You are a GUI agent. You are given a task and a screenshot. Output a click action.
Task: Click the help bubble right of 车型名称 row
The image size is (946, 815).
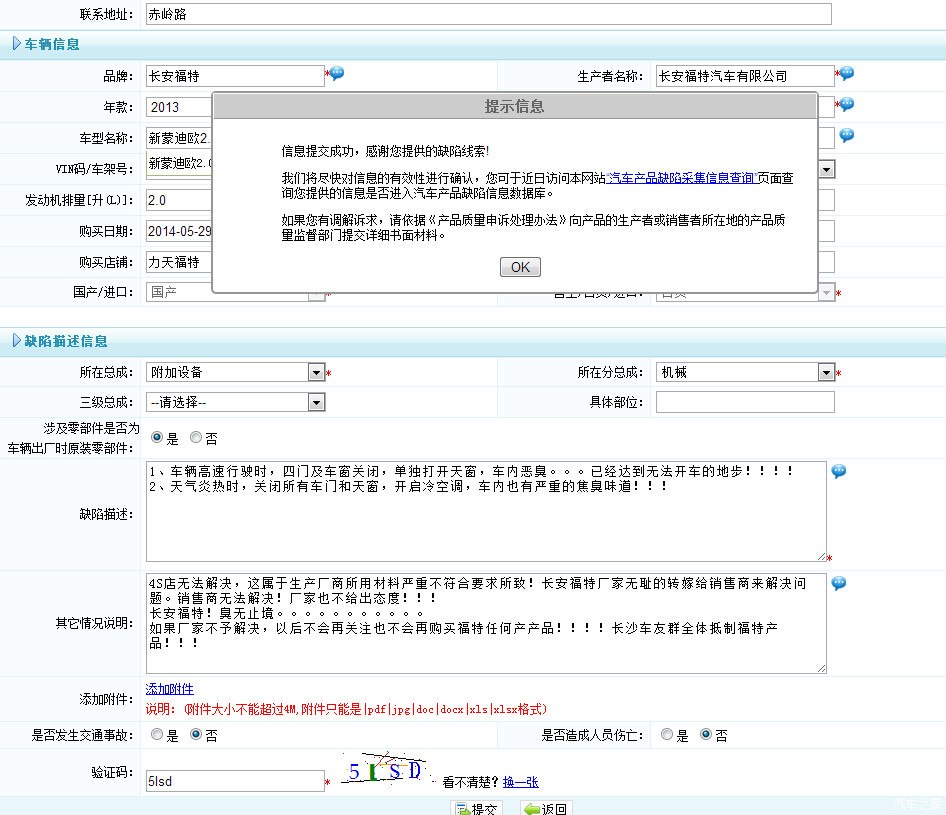847,135
